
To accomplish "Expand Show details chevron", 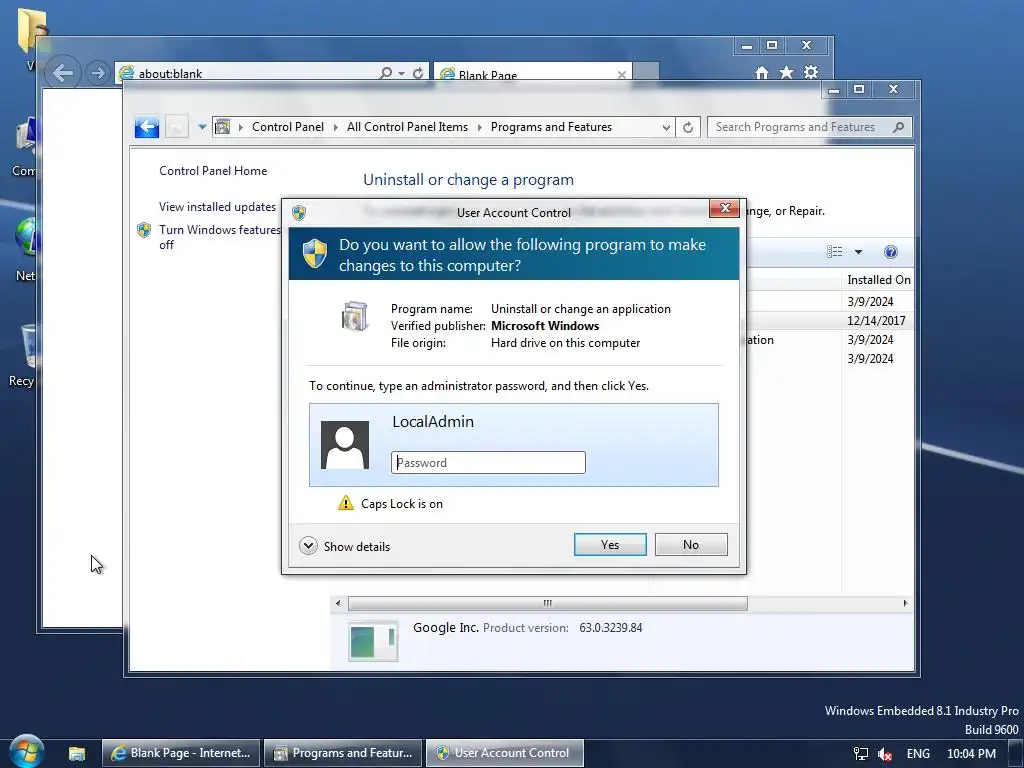I will 308,546.
